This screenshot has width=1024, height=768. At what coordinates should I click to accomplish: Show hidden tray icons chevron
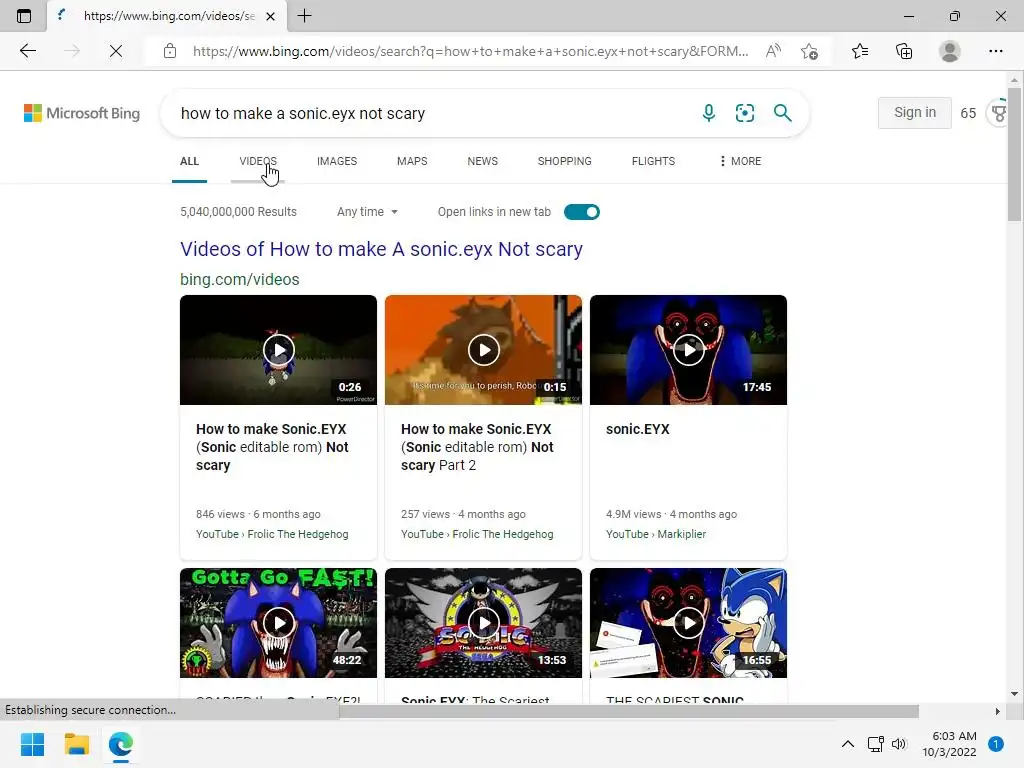pos(848,744)
